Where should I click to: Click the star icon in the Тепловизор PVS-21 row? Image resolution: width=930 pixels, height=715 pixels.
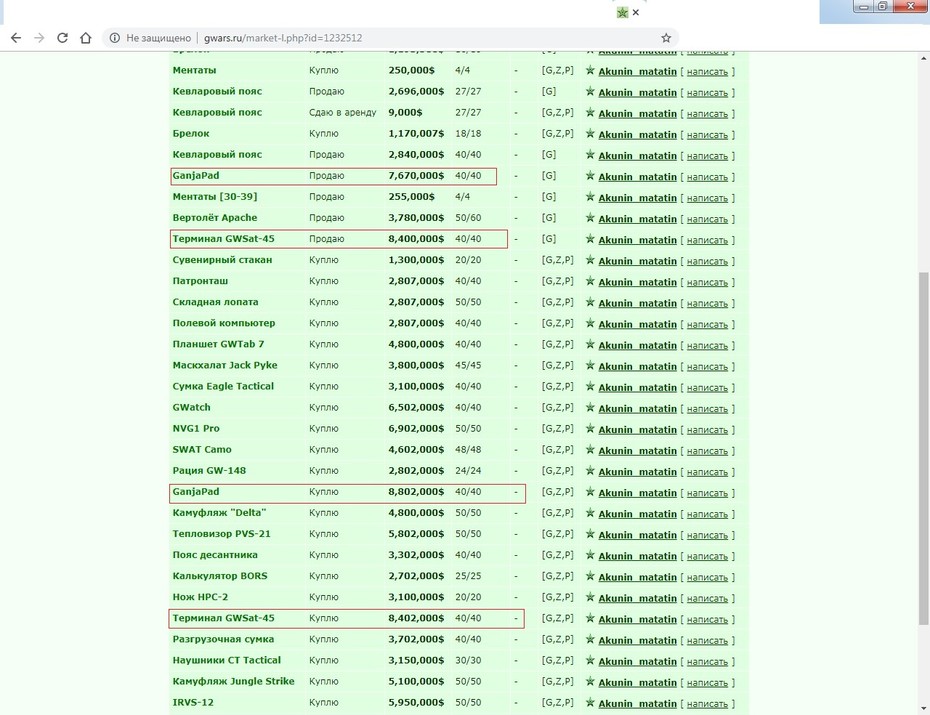click(590, 534)
